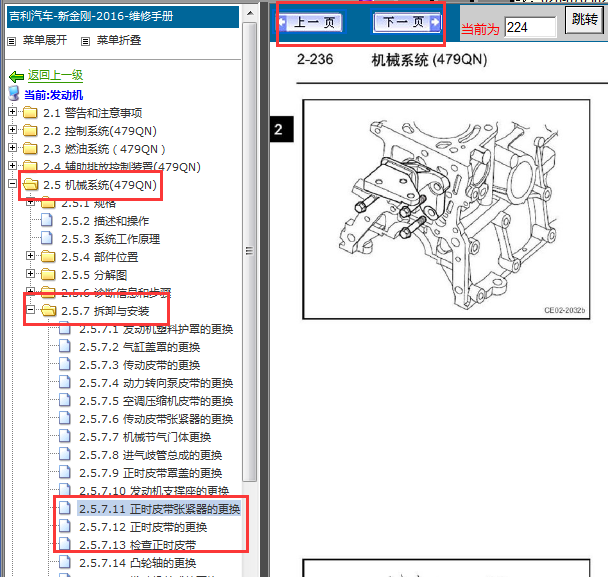Image resolution: width=608 pixels, height=577 pixels.
Task: Expand the 2.4 辅助排放控制装置 node
Action: tap(12, 166)
